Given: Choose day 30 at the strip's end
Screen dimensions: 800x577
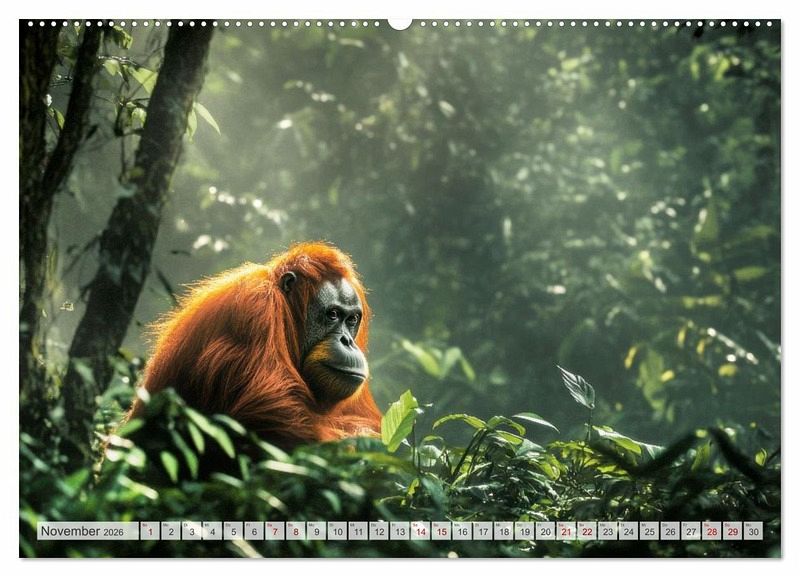Looking at the screenshot, I should click(754, 531).
